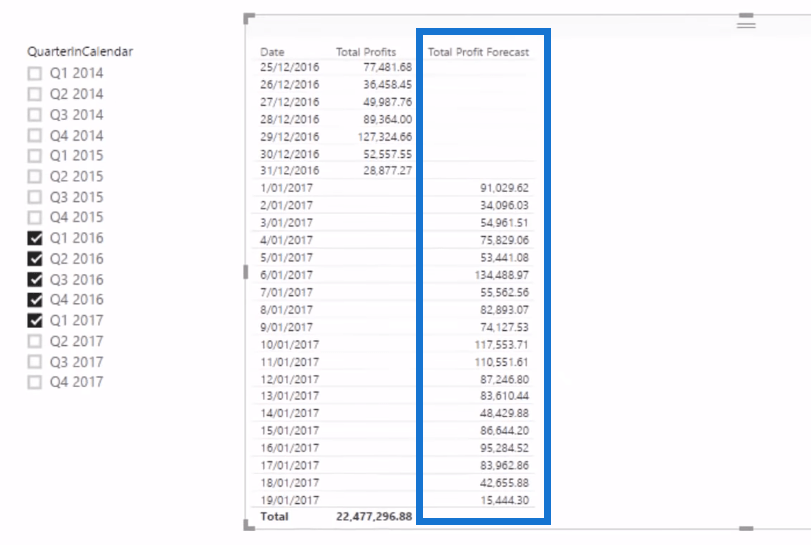Click the 82,893.07 forecast value
This screenshot has width=811, height=545.
504,310
